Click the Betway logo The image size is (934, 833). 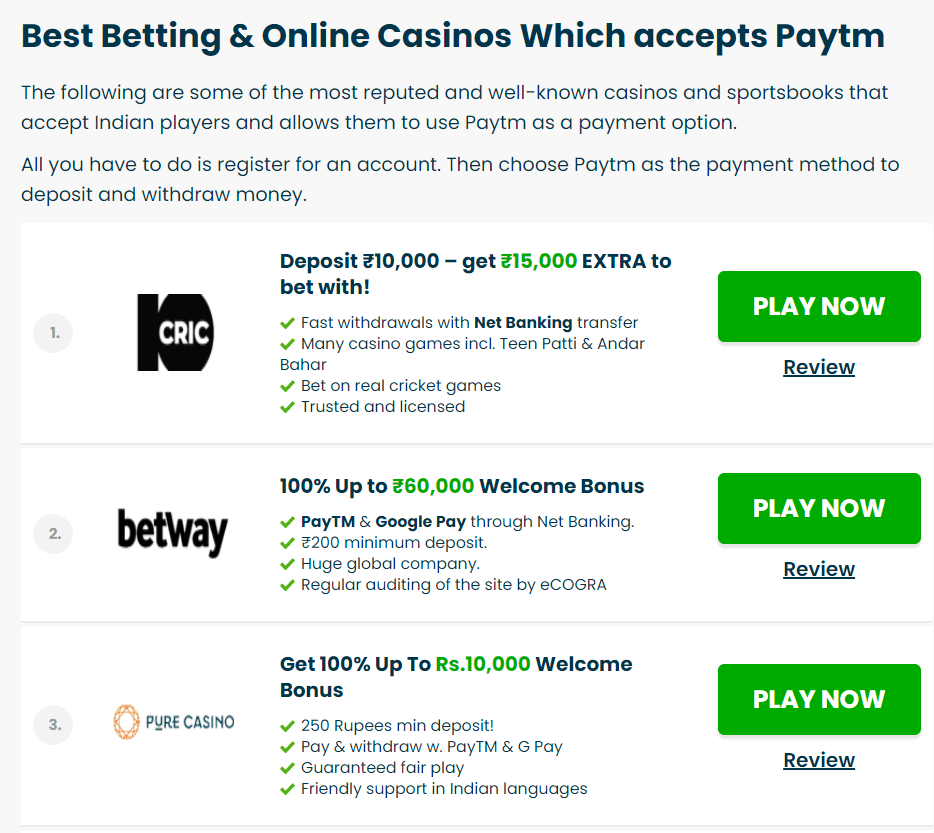click(172, 532)
